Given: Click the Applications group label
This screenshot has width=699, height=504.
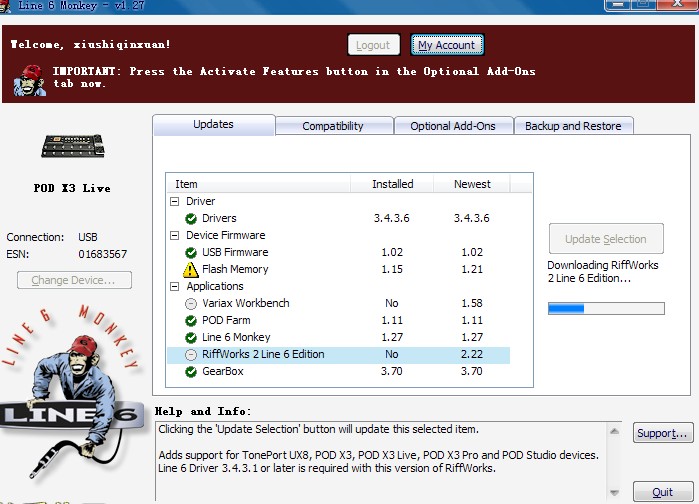Looking at the screenshot, I should click(215, 286).
